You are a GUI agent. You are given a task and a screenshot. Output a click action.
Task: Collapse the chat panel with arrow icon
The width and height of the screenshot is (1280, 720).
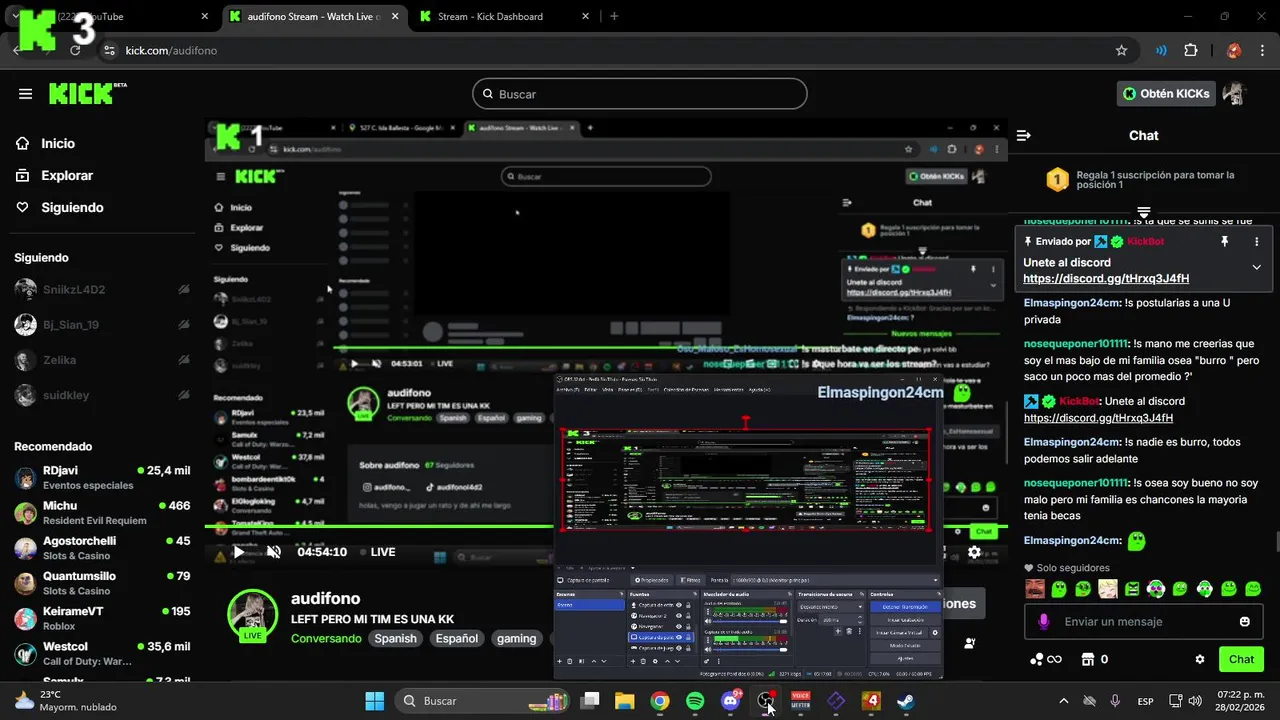(1023, 135)
